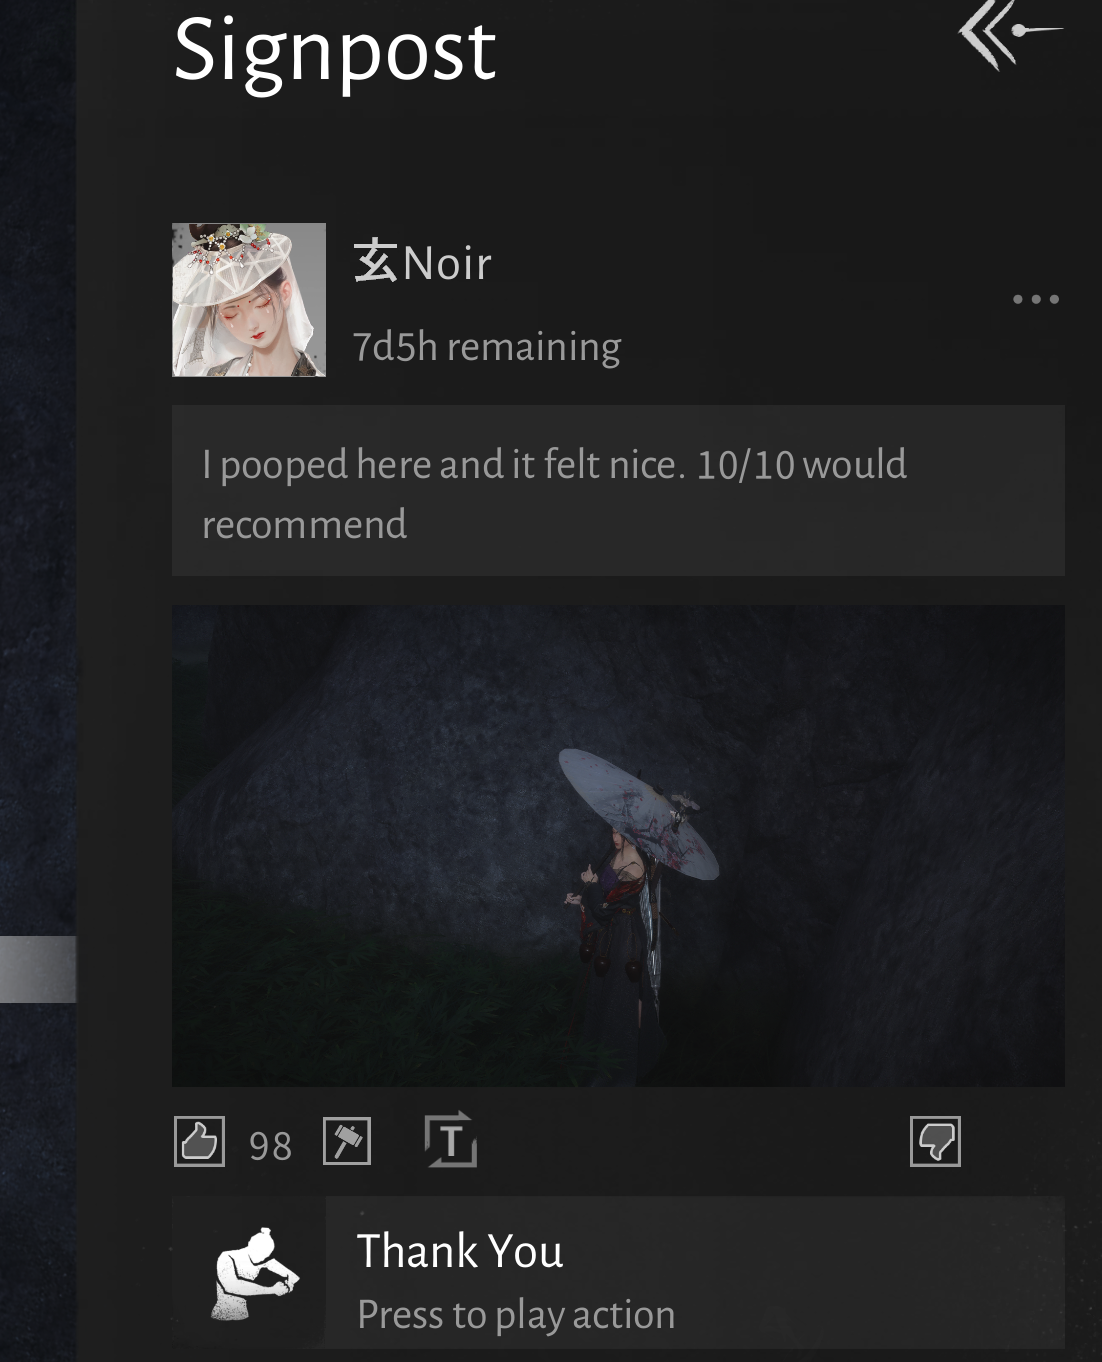Viewport: 1102px width, 1362px height.
Task: Click the '7d5h remaining' timer text
Action: [x=487, y=347]
